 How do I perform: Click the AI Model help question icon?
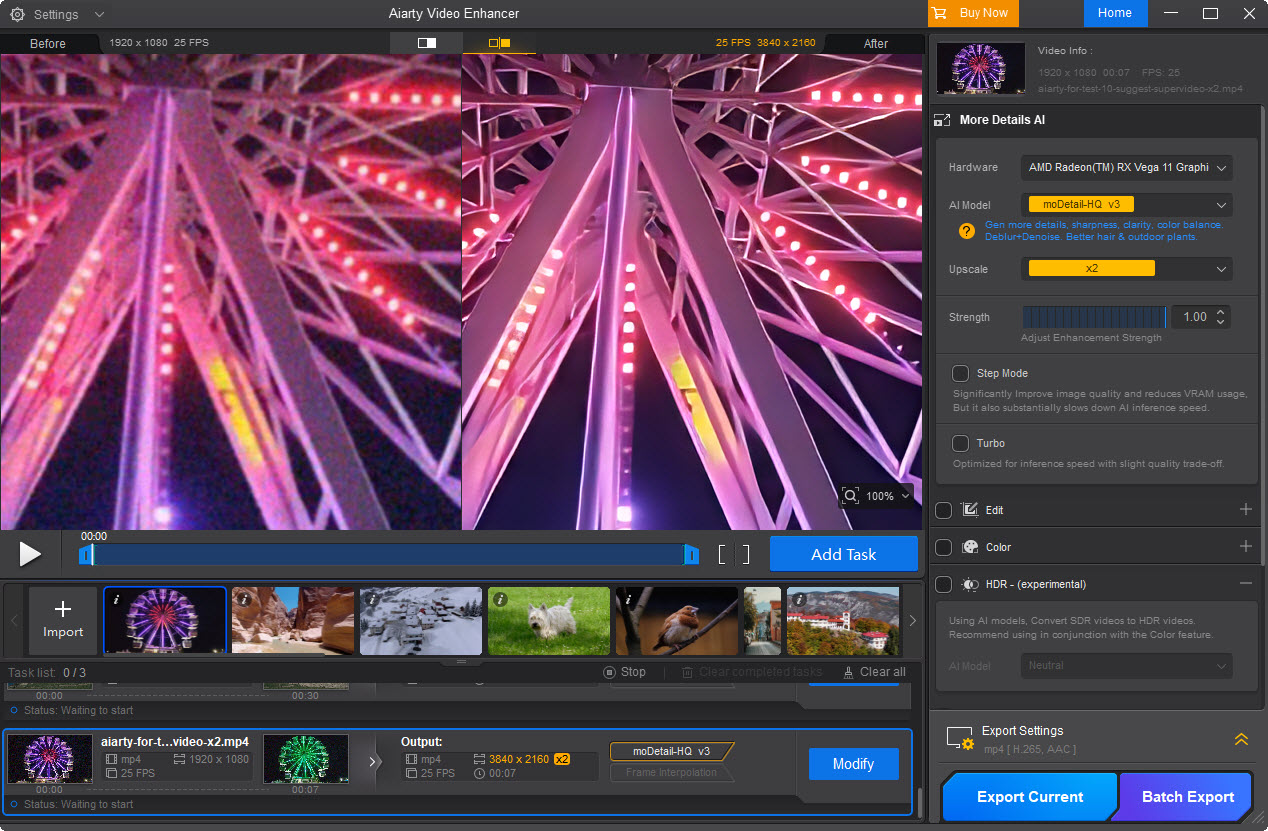tap(966, 231)
